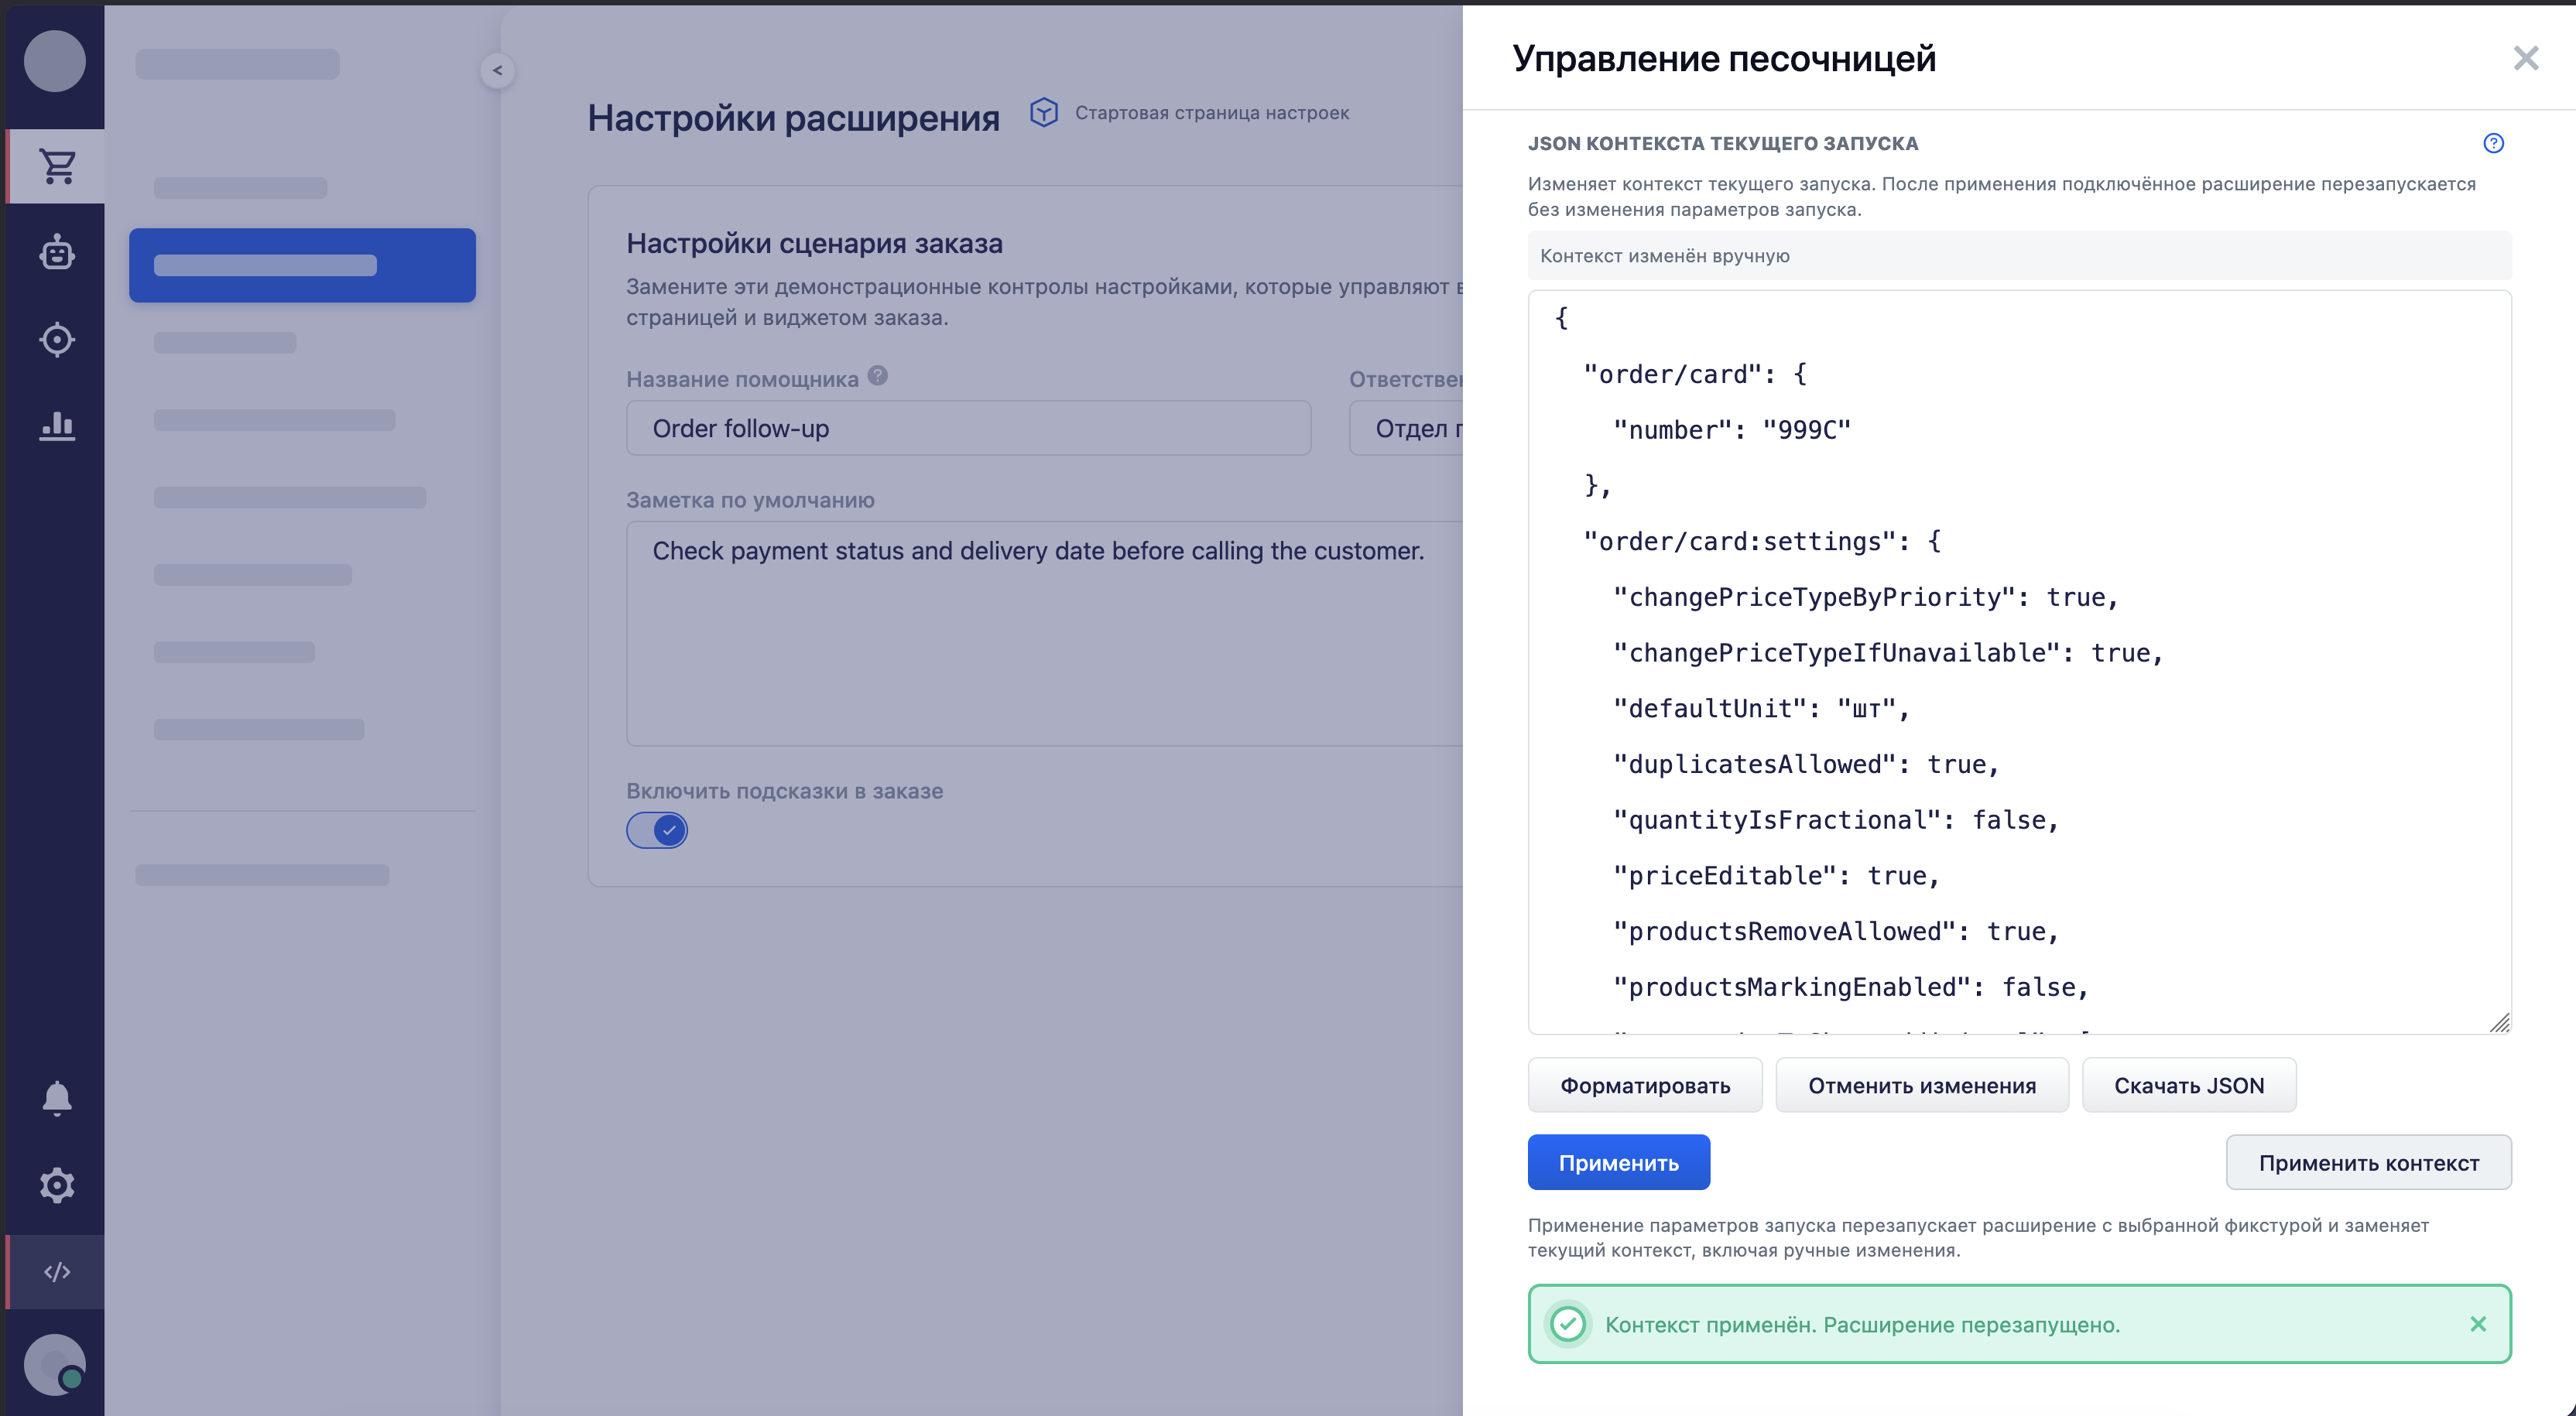Click the blue Применить button
The width and height of the screenshot is (2576, 1416).
pyautogui.click(x=1619, y=1162)
